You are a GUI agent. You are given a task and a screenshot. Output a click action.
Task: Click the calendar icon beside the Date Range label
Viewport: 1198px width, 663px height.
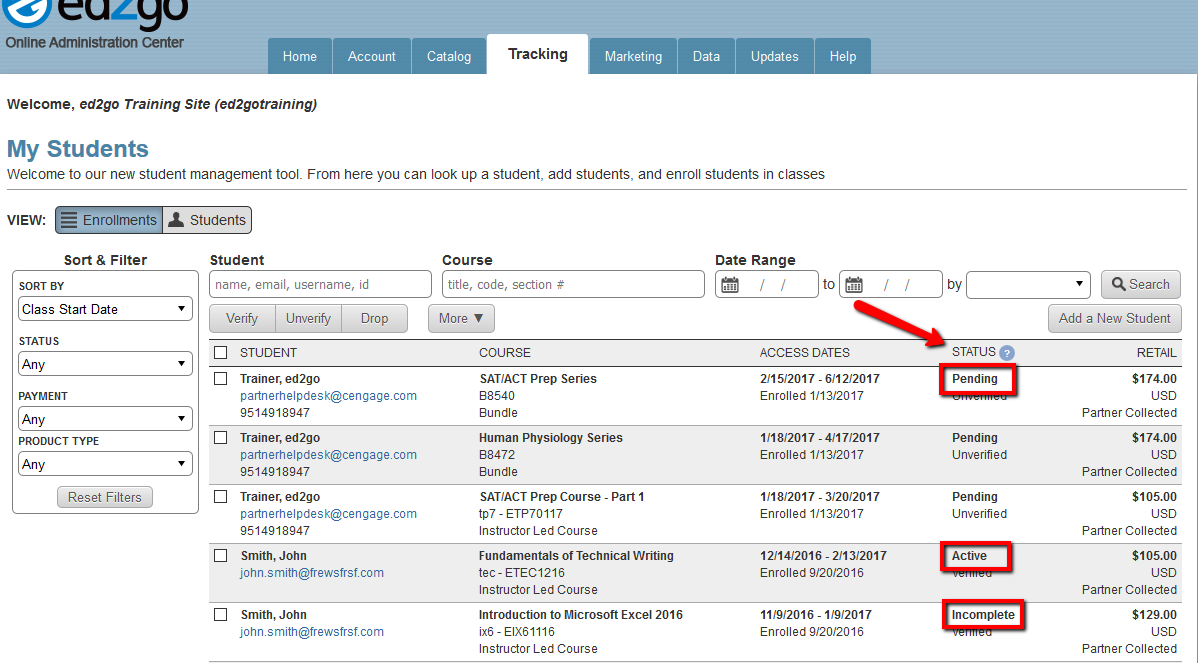[730, 284]
